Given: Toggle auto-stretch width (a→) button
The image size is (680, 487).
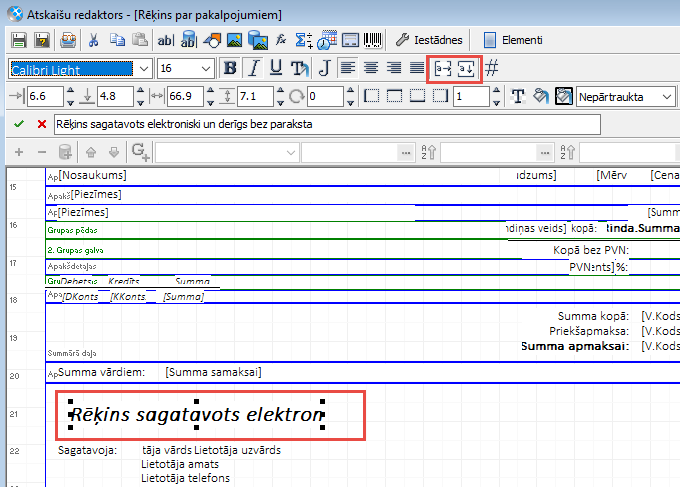Looking at the screenshot, I should pyautogui.click(x=443, y=69).
